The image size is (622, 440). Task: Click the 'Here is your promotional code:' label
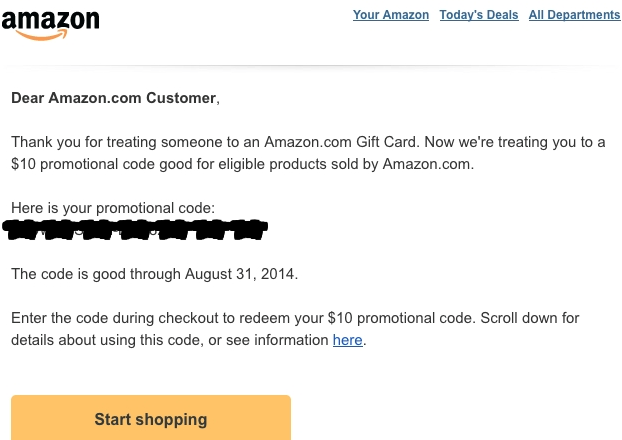113,208
